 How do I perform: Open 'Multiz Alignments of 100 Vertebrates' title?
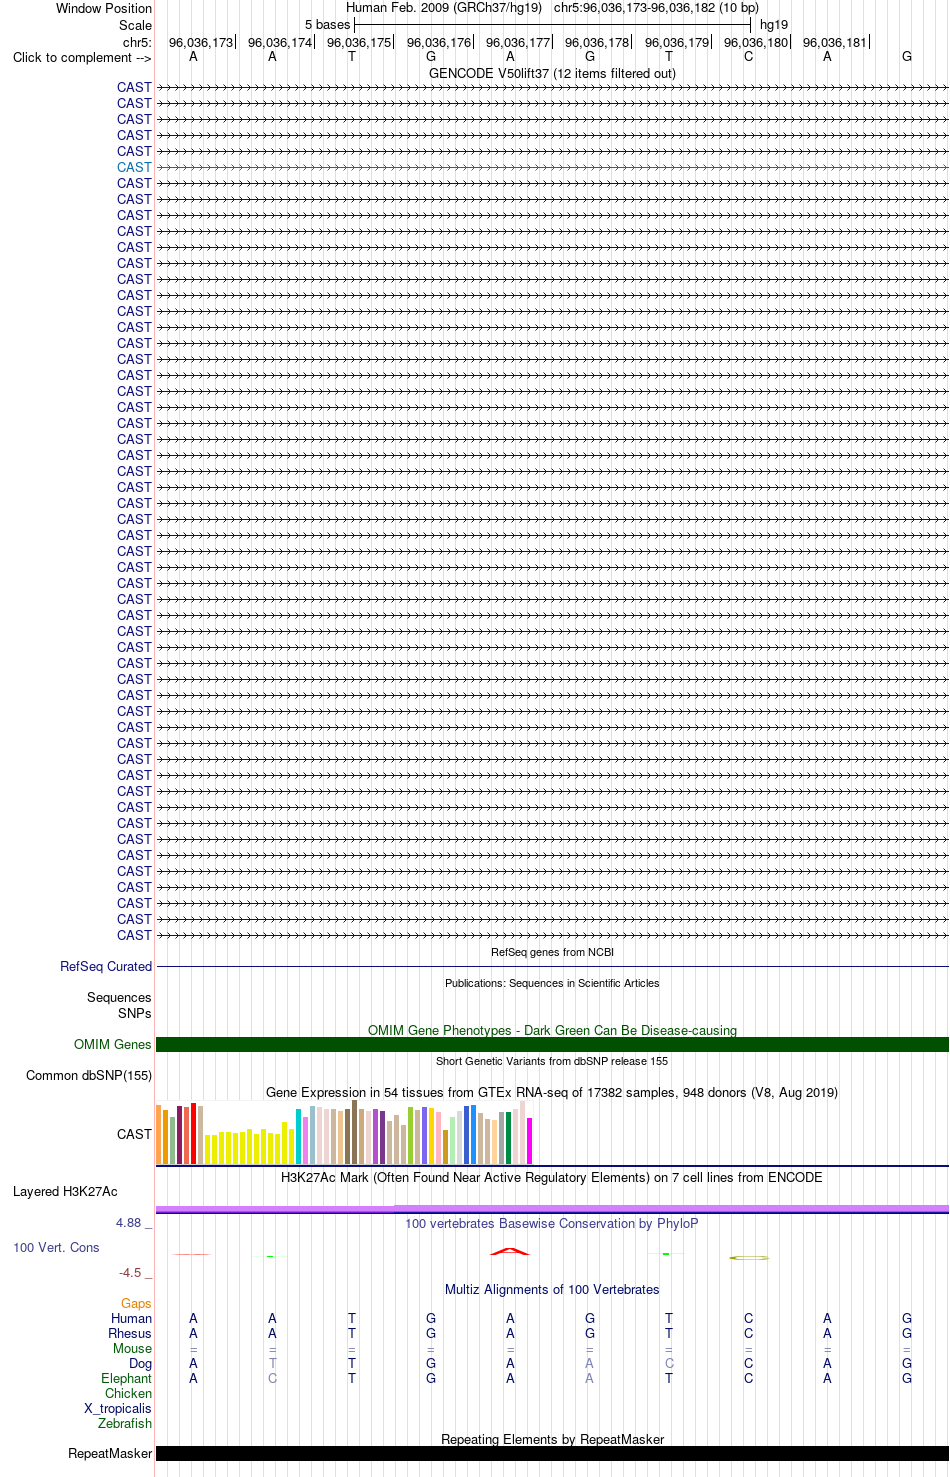552,1289
